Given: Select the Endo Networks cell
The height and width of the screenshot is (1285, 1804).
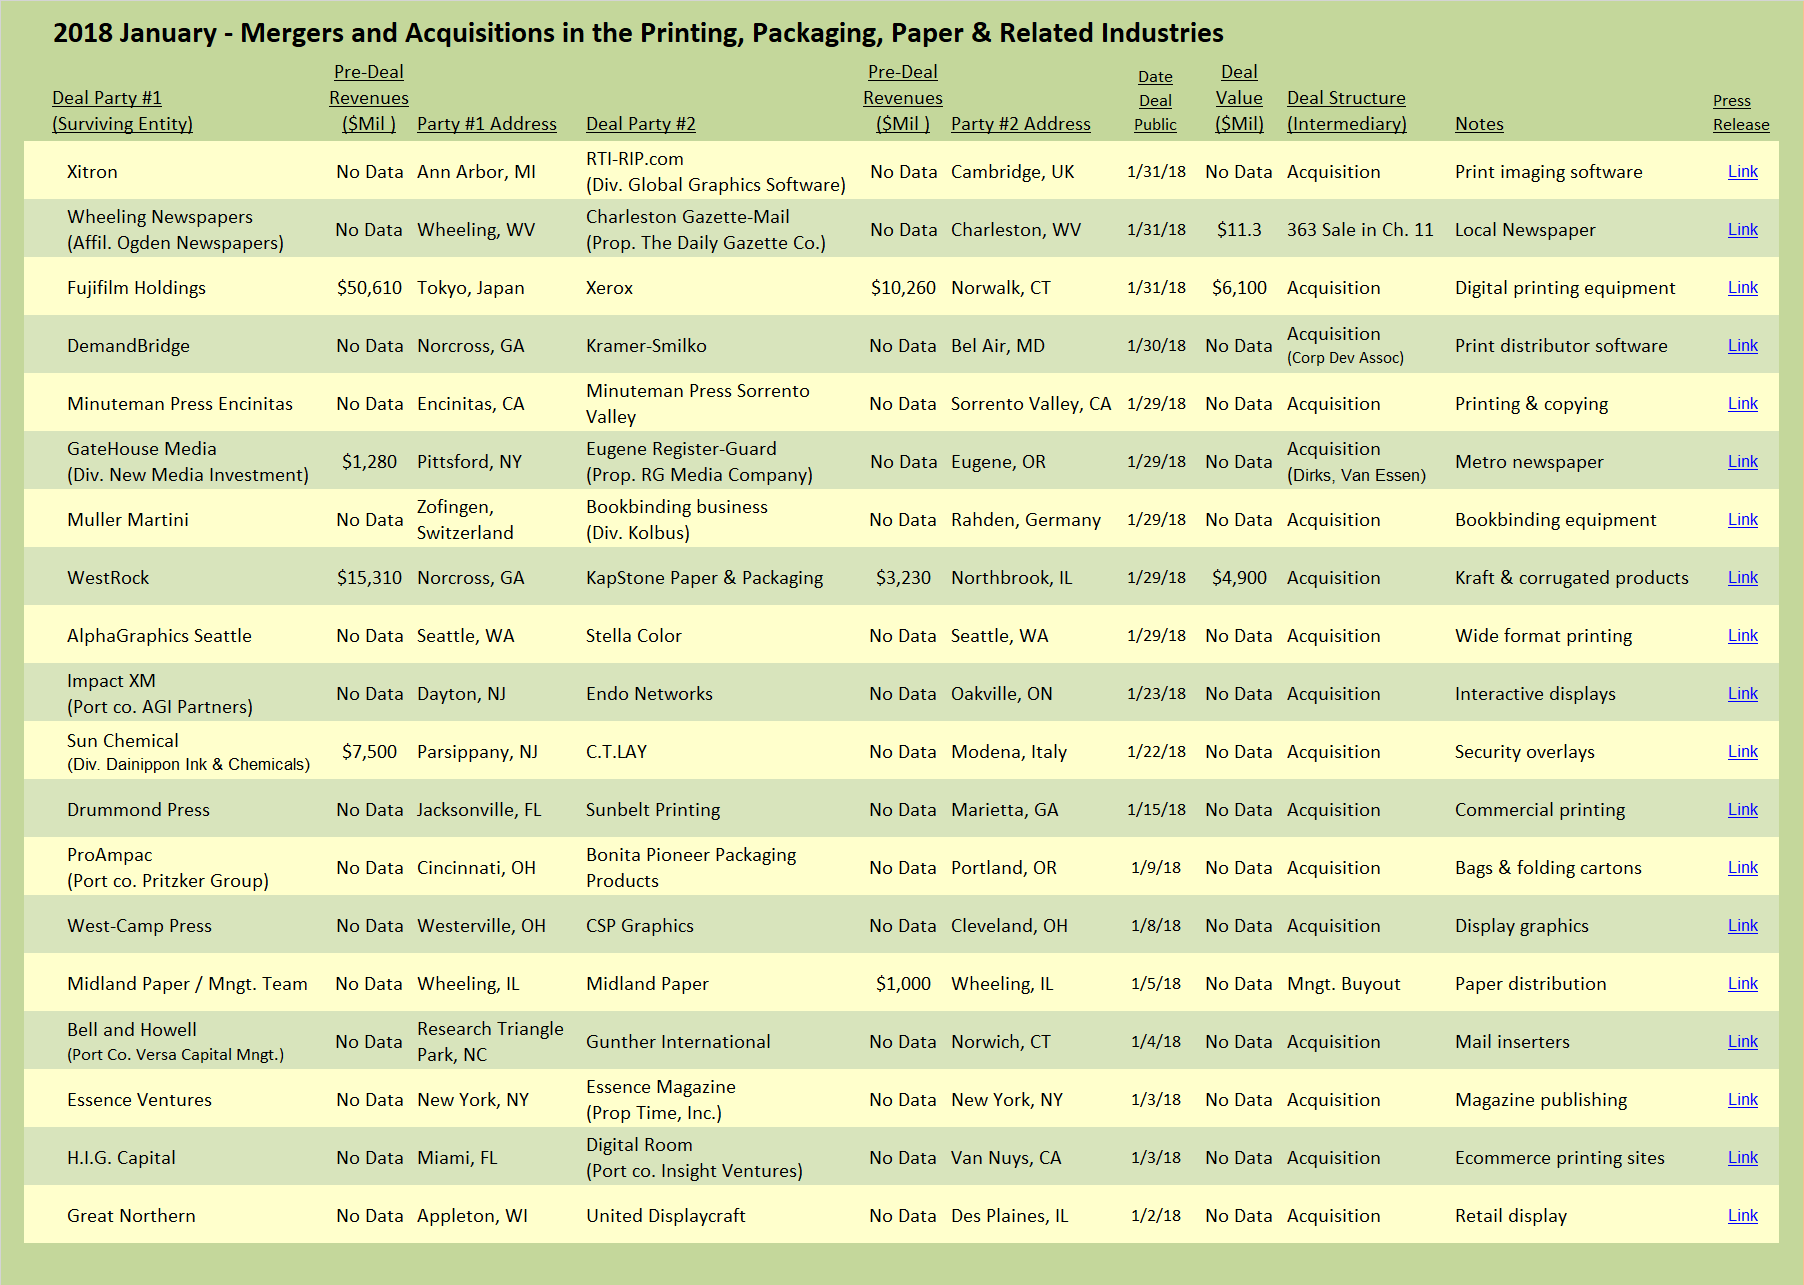Looking at the screenshot, I should pos(649,694).
